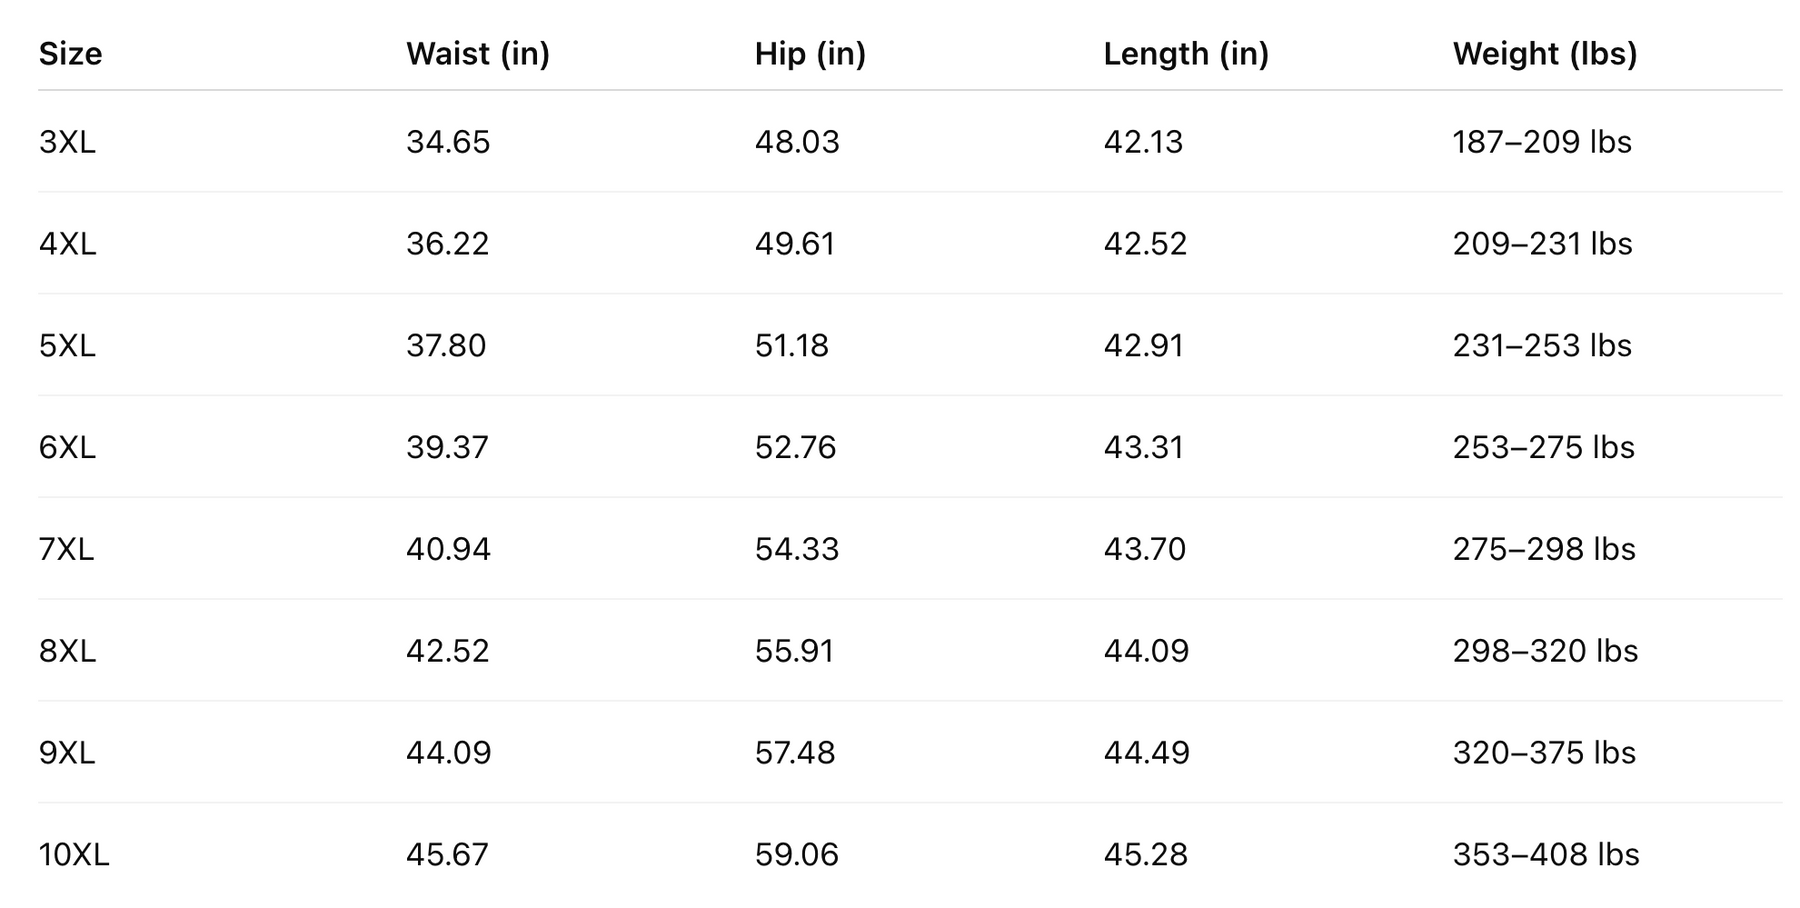Click the Length (in) column header
The width and height of the screenshot is (1800, 908).
pos(1185,53)
